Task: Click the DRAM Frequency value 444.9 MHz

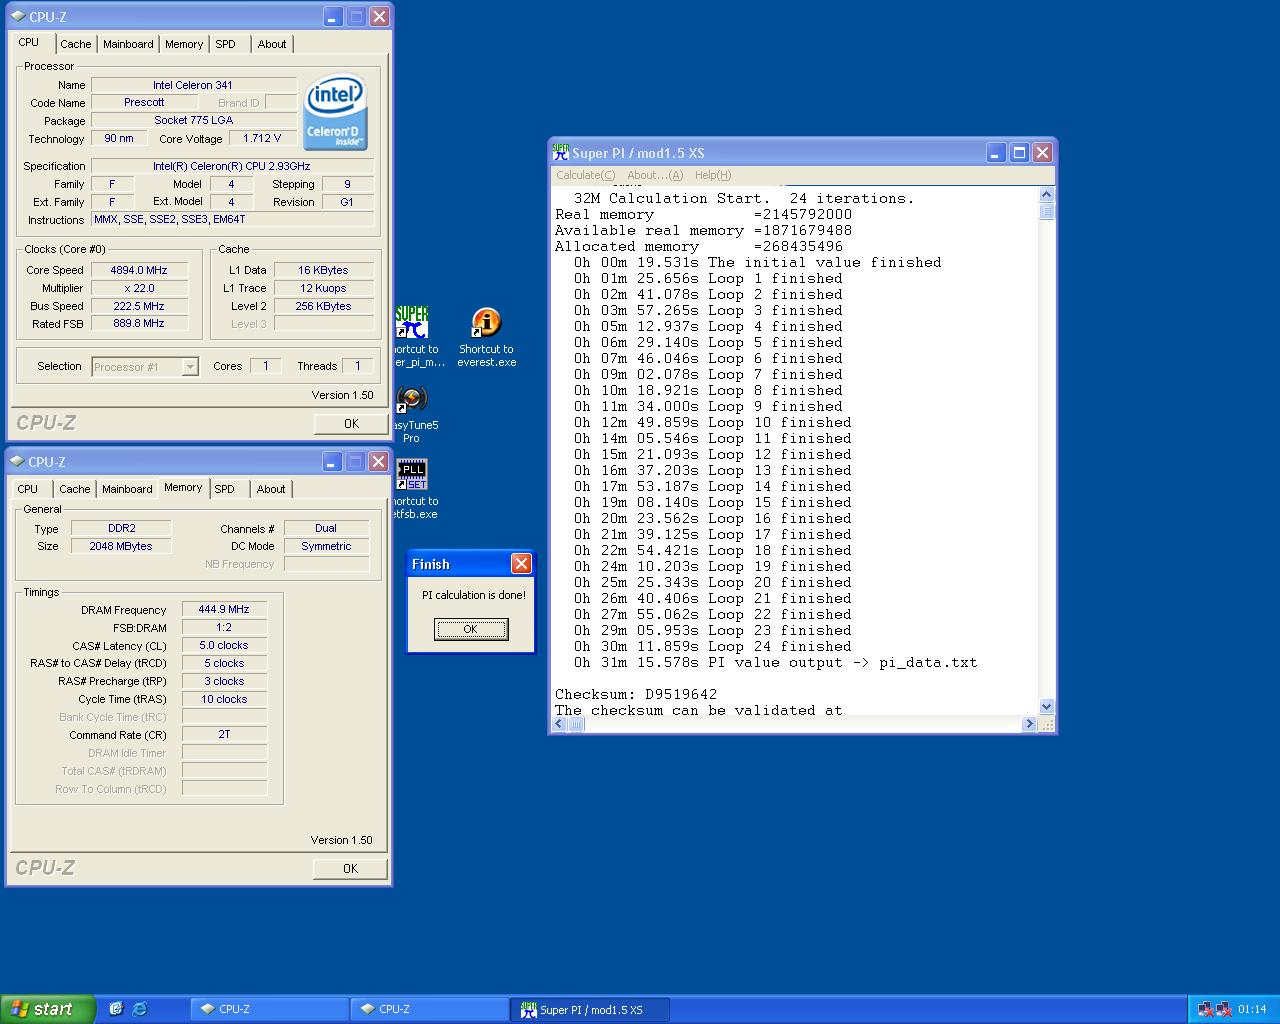Action: [x=224, y=609]
